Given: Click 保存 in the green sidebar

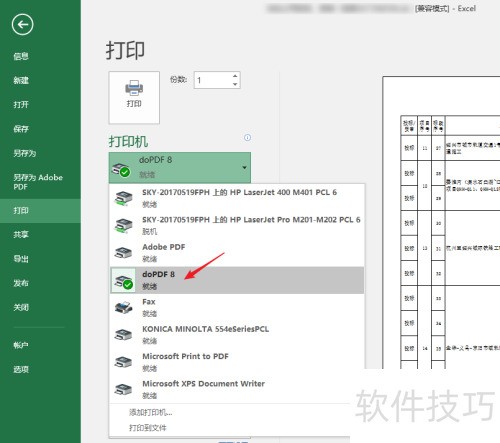Looking at the screenshot, I should 21,129.
